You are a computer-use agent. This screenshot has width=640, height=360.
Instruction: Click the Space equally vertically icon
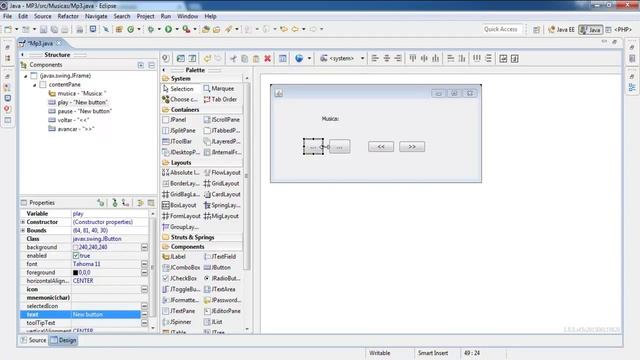click(x=488, y=58)
